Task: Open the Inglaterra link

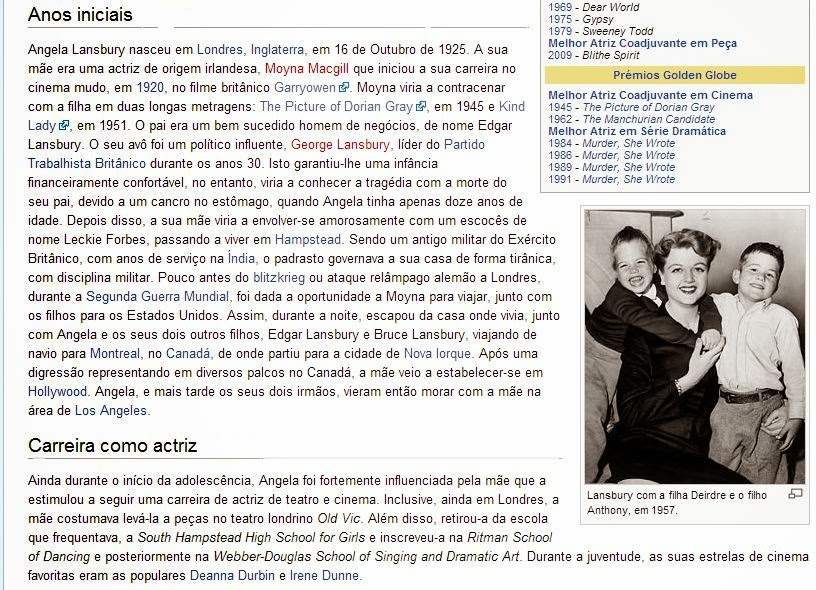Action: (x=277, y=49)
